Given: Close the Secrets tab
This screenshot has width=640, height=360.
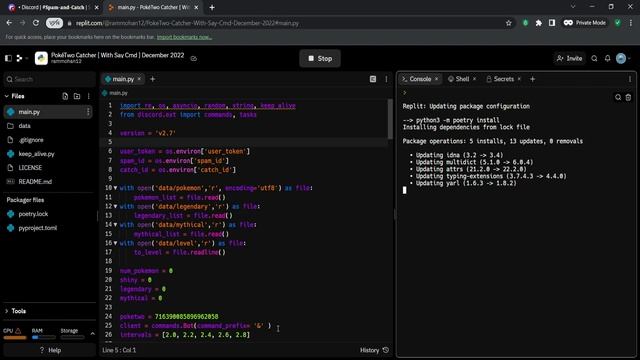Looking at the screenshot, I should (519, 79).
